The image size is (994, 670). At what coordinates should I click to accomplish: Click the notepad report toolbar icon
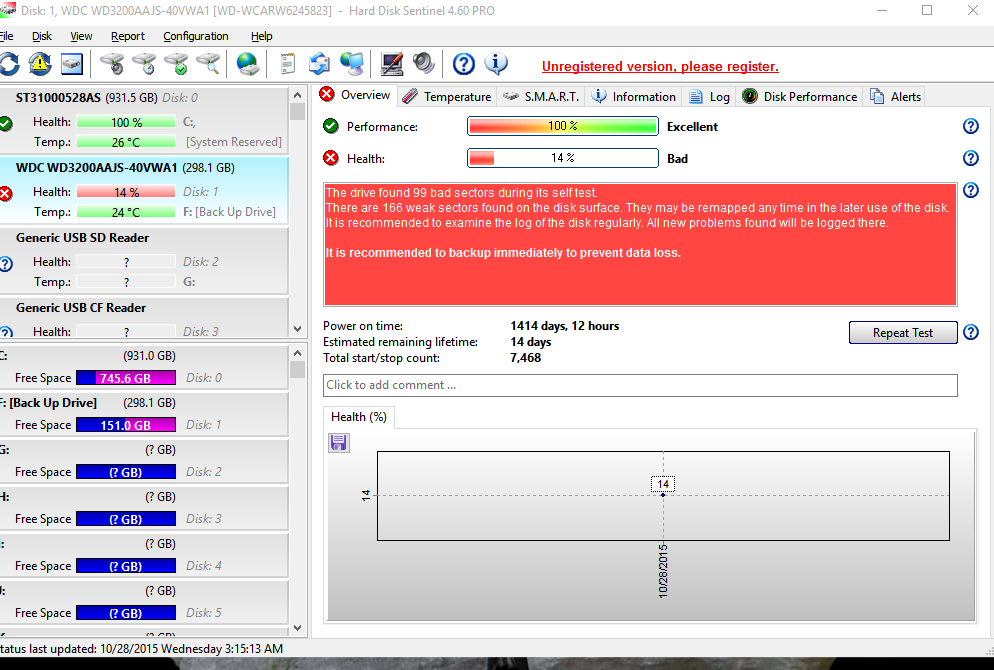(288, 64)
